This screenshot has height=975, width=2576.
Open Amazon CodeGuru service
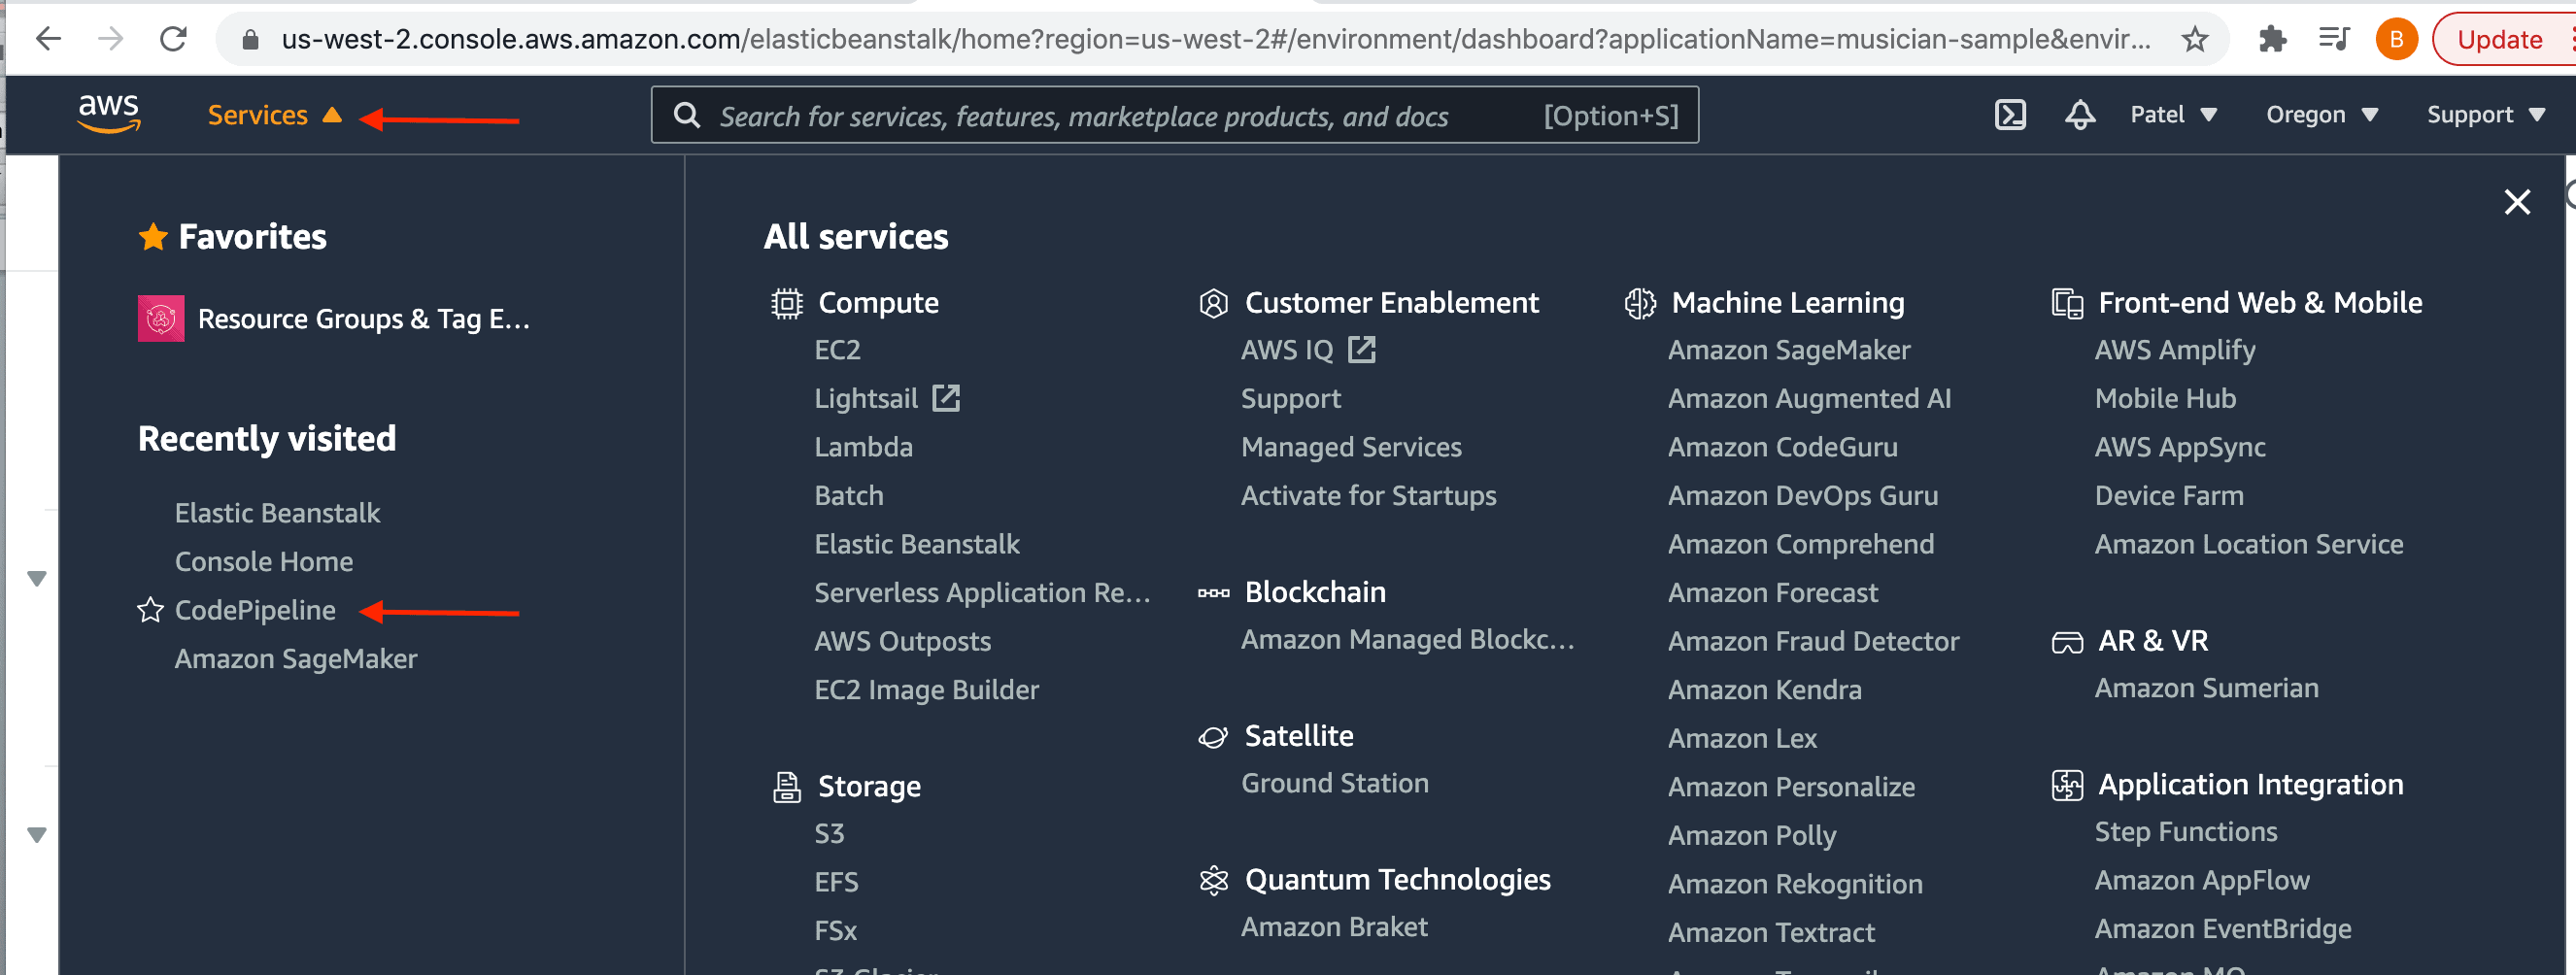point(1782,447)
